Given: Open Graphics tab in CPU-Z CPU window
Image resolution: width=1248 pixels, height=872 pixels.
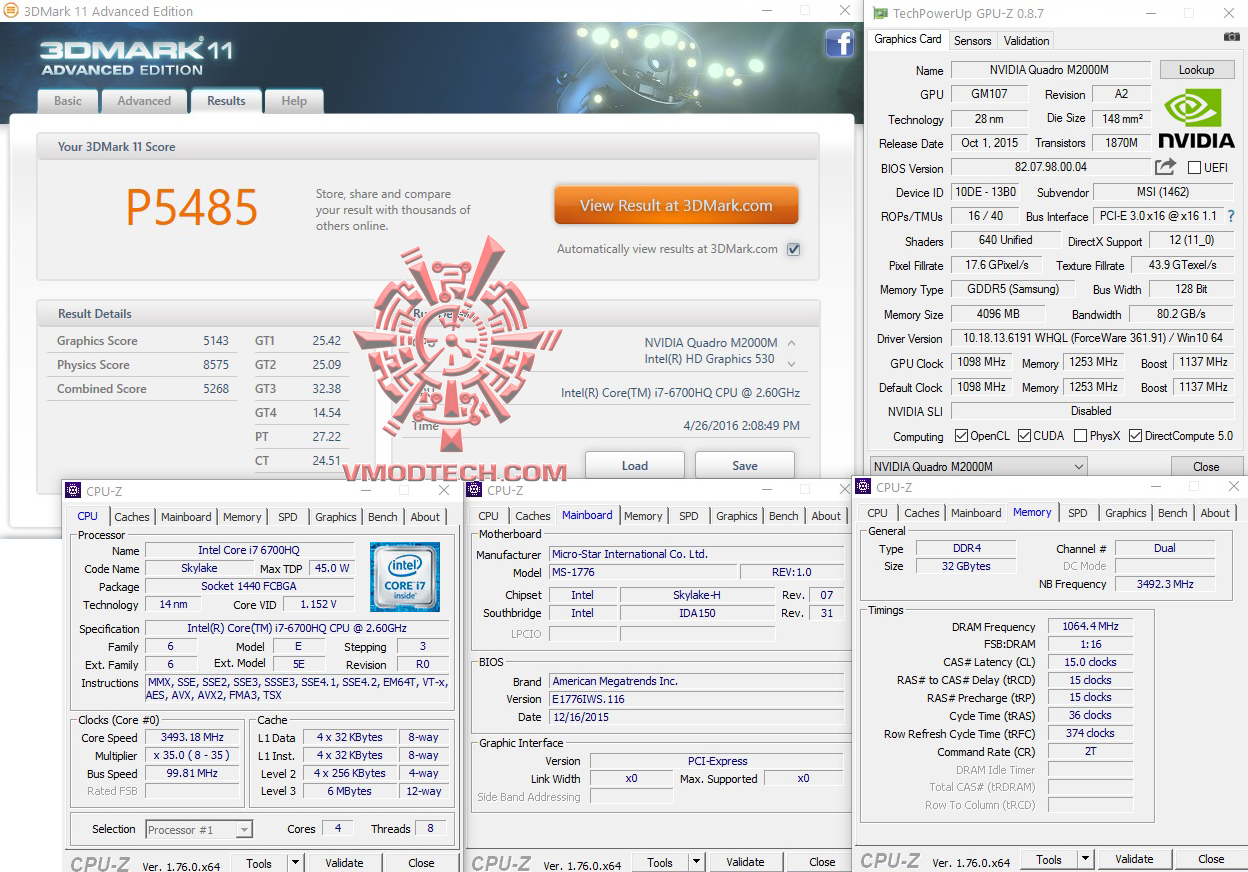Looking at the screenshot, I should click(x=335, y=517).
